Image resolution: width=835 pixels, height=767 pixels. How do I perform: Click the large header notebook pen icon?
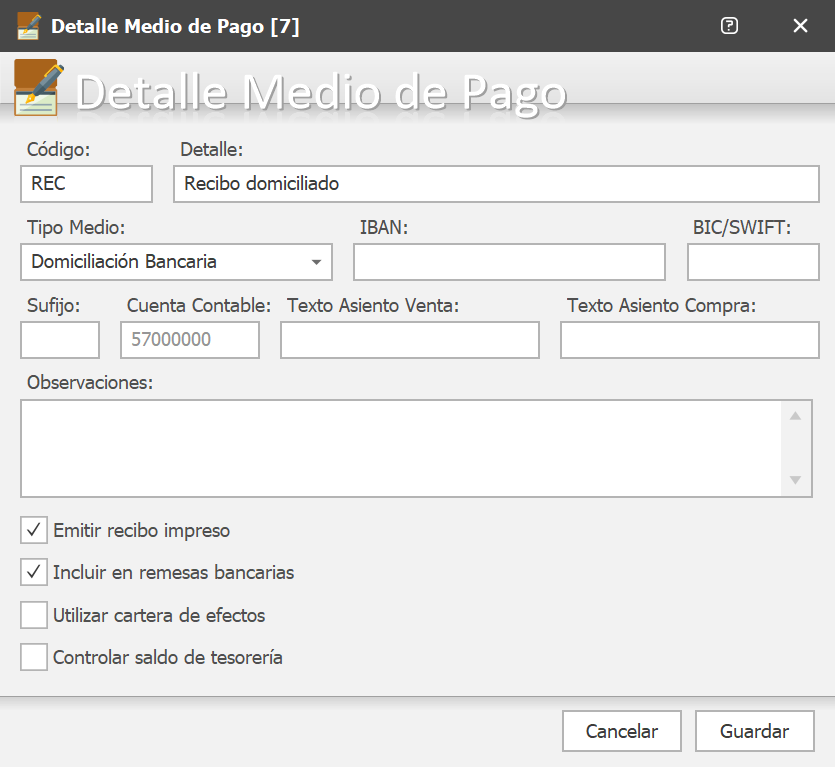click(39, 87)
